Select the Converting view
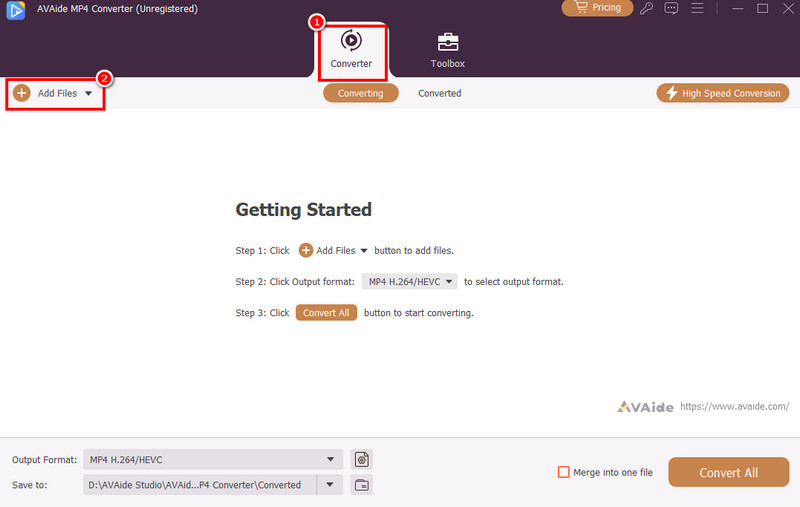Screen dimensions: 800x507 [360, 93]
